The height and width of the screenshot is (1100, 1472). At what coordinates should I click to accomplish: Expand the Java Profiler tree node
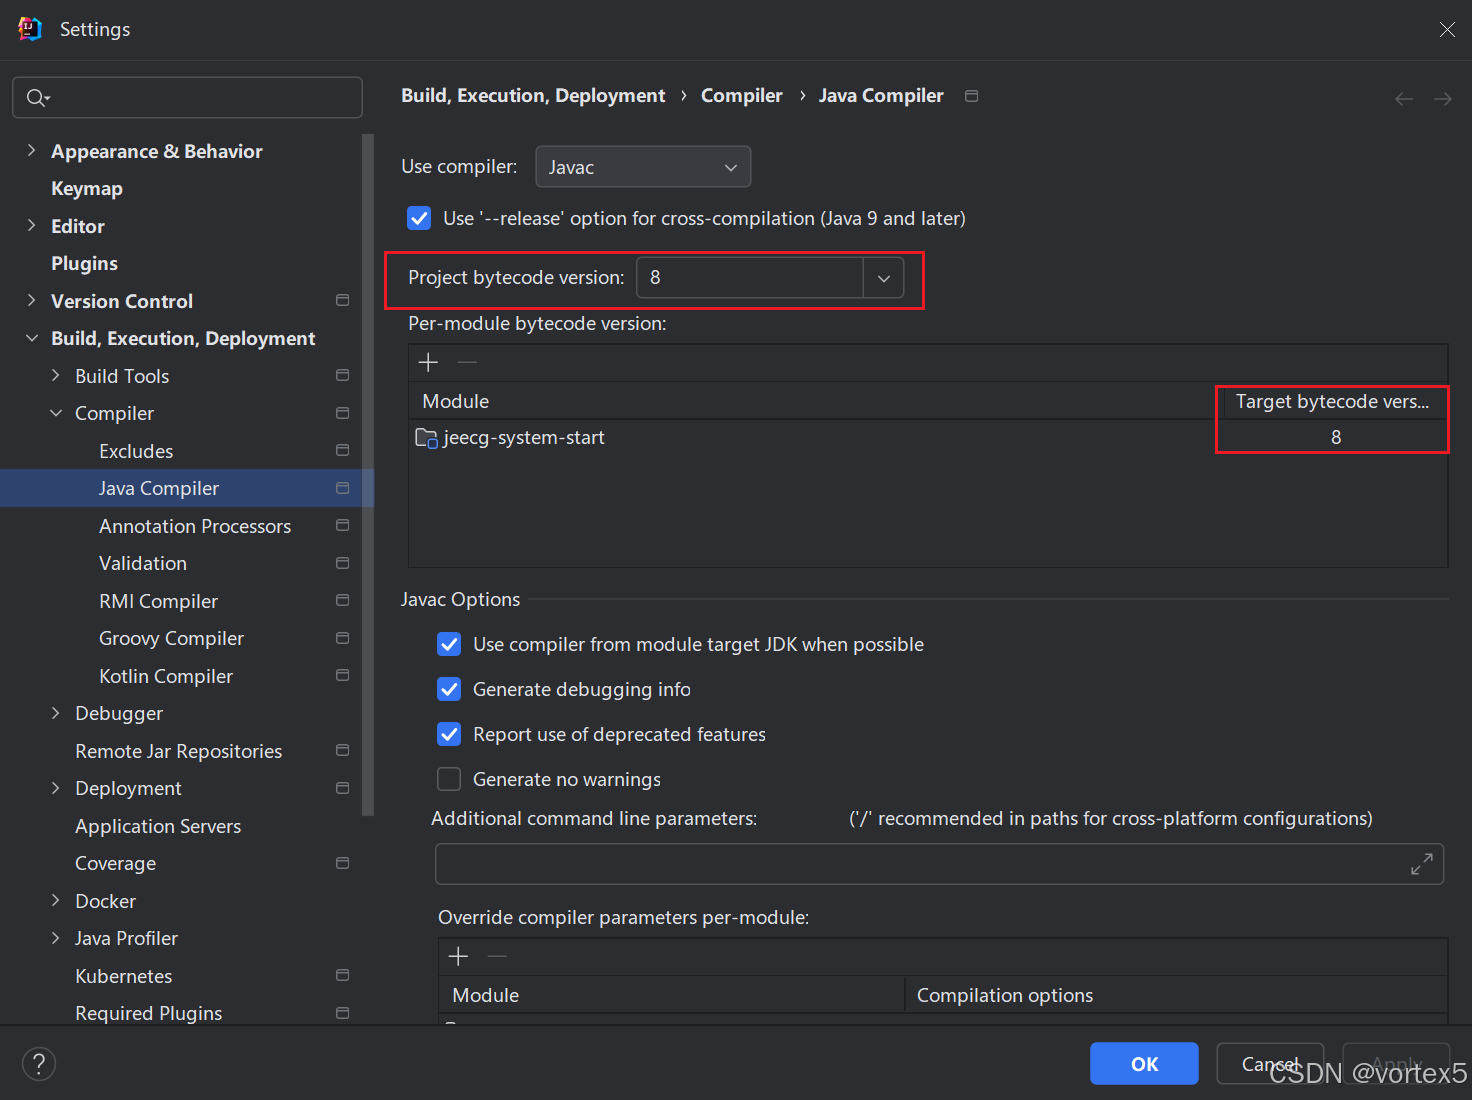pos(55,938)
